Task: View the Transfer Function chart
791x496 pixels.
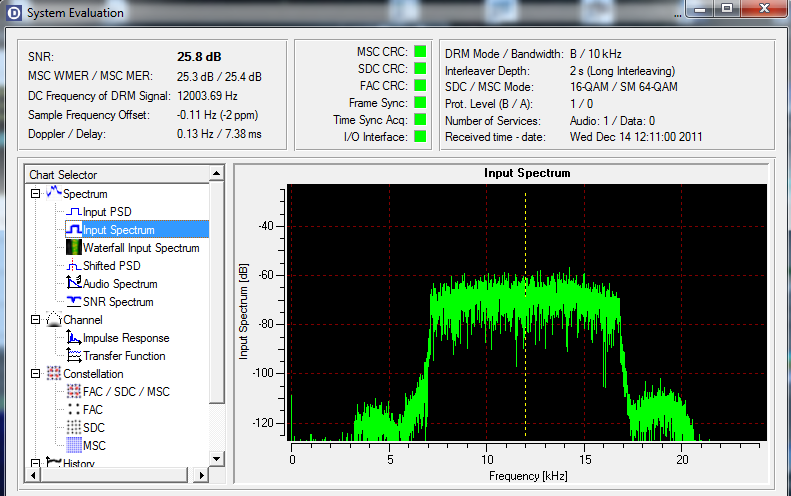Action: click(123, 356)
